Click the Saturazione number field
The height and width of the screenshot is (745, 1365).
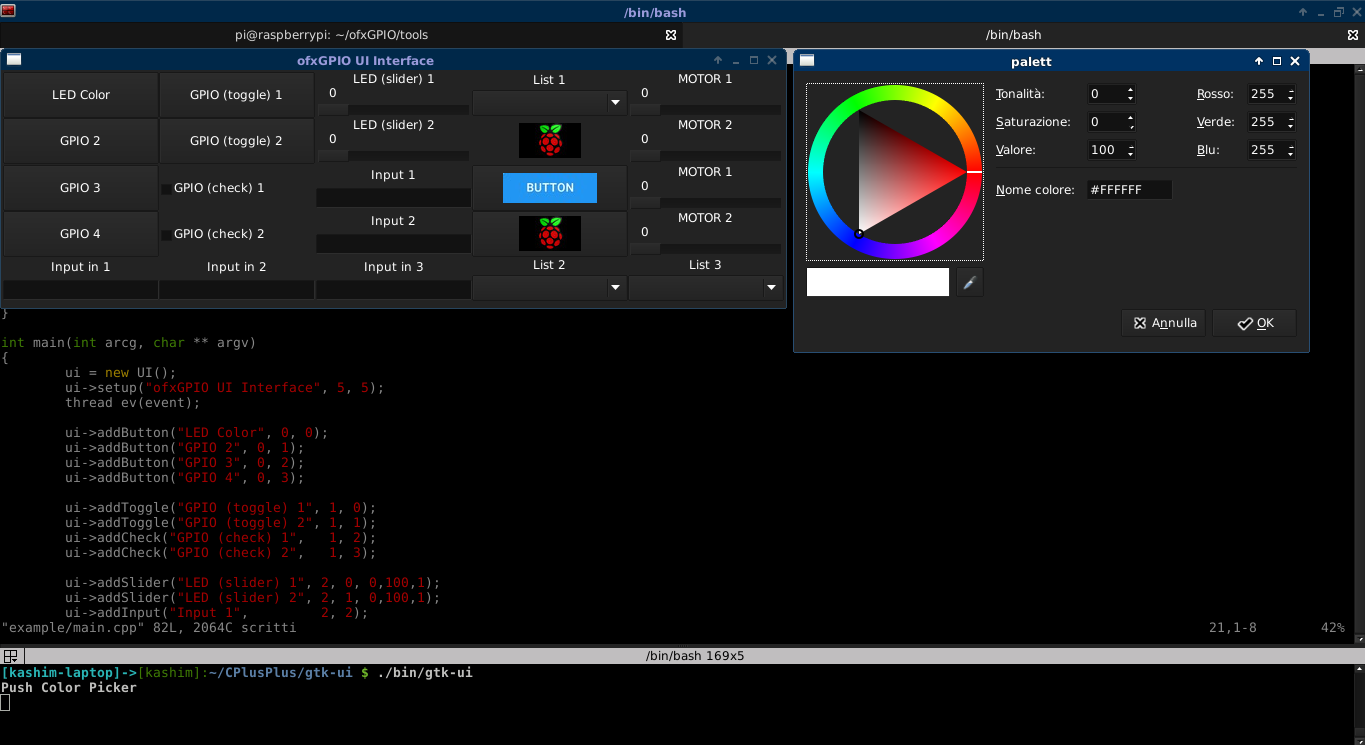pos(1106,122)
